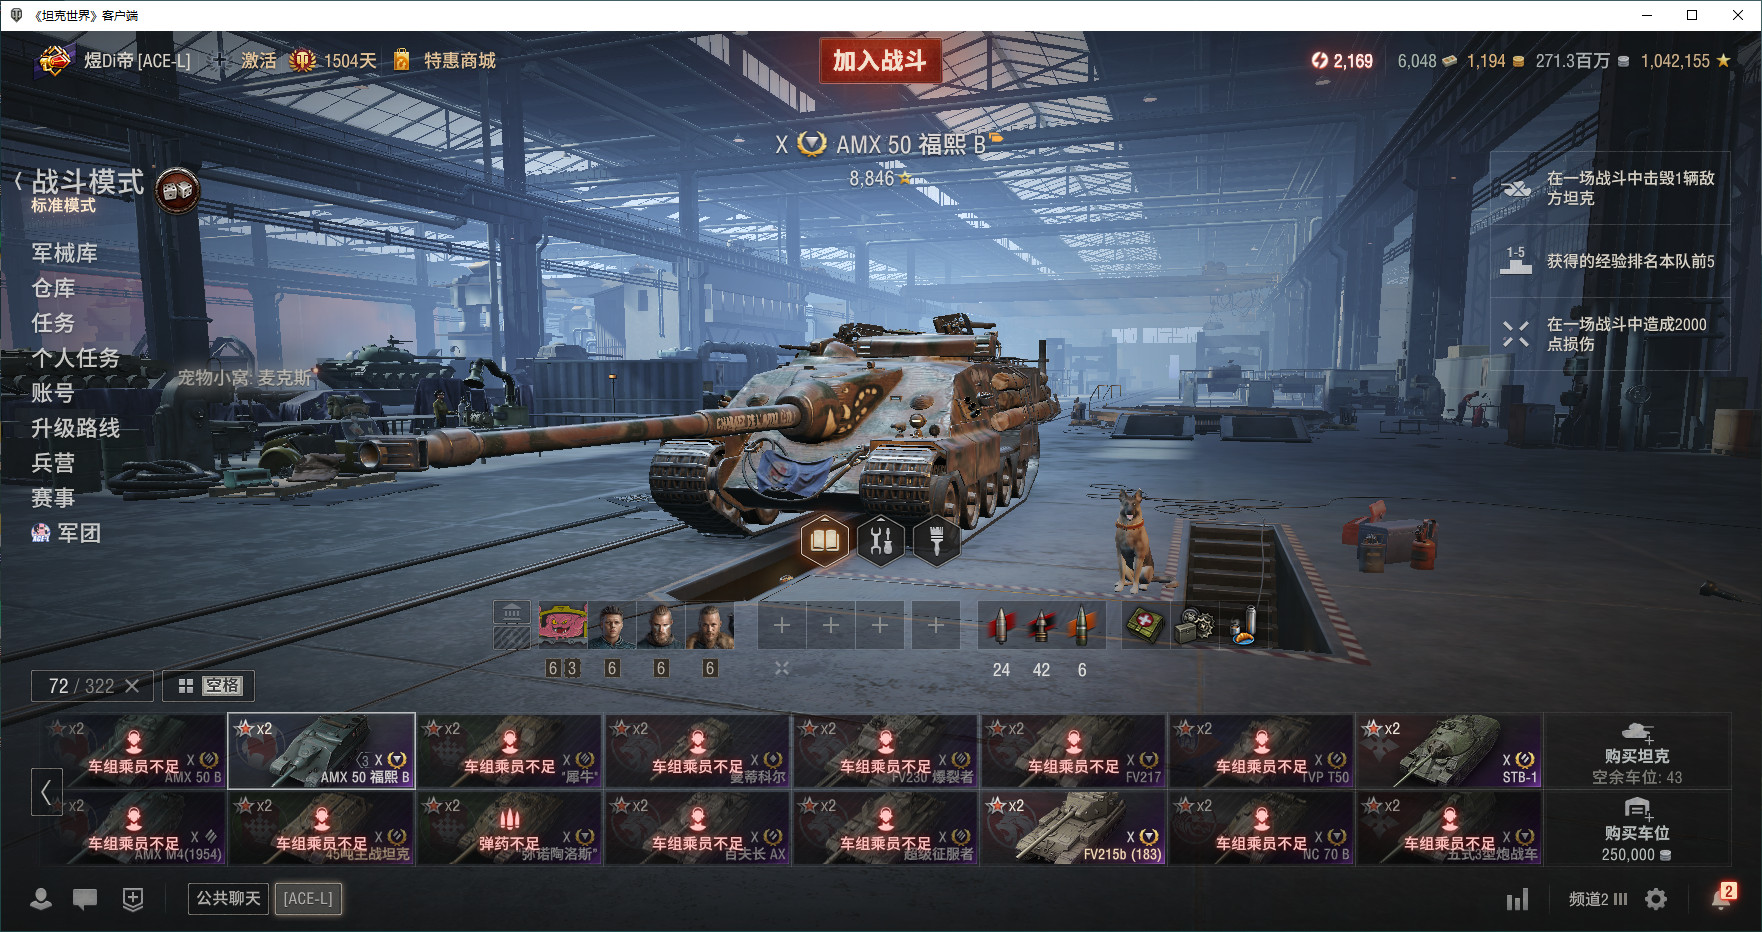Click 购买坦克 buy tank tile
Image resolution: width=1762 pixels, height=932 pixels.
(1637, 751)
